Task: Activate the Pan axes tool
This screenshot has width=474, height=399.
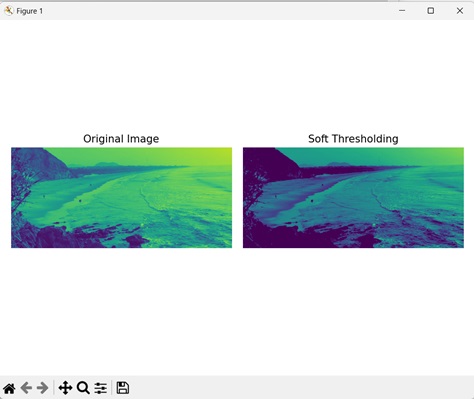Action: point(65,388)
